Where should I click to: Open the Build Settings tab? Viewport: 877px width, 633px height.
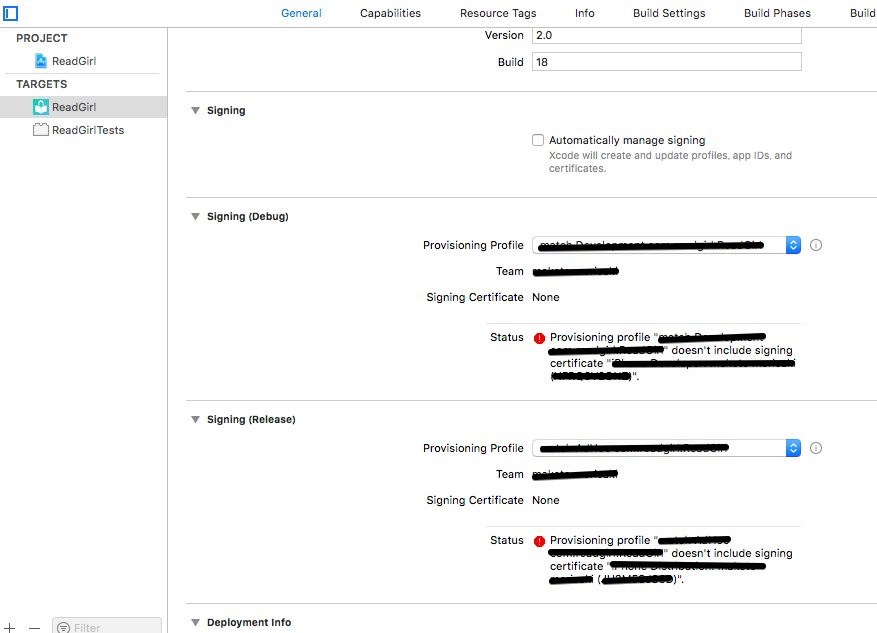click(x=669, y=13)
